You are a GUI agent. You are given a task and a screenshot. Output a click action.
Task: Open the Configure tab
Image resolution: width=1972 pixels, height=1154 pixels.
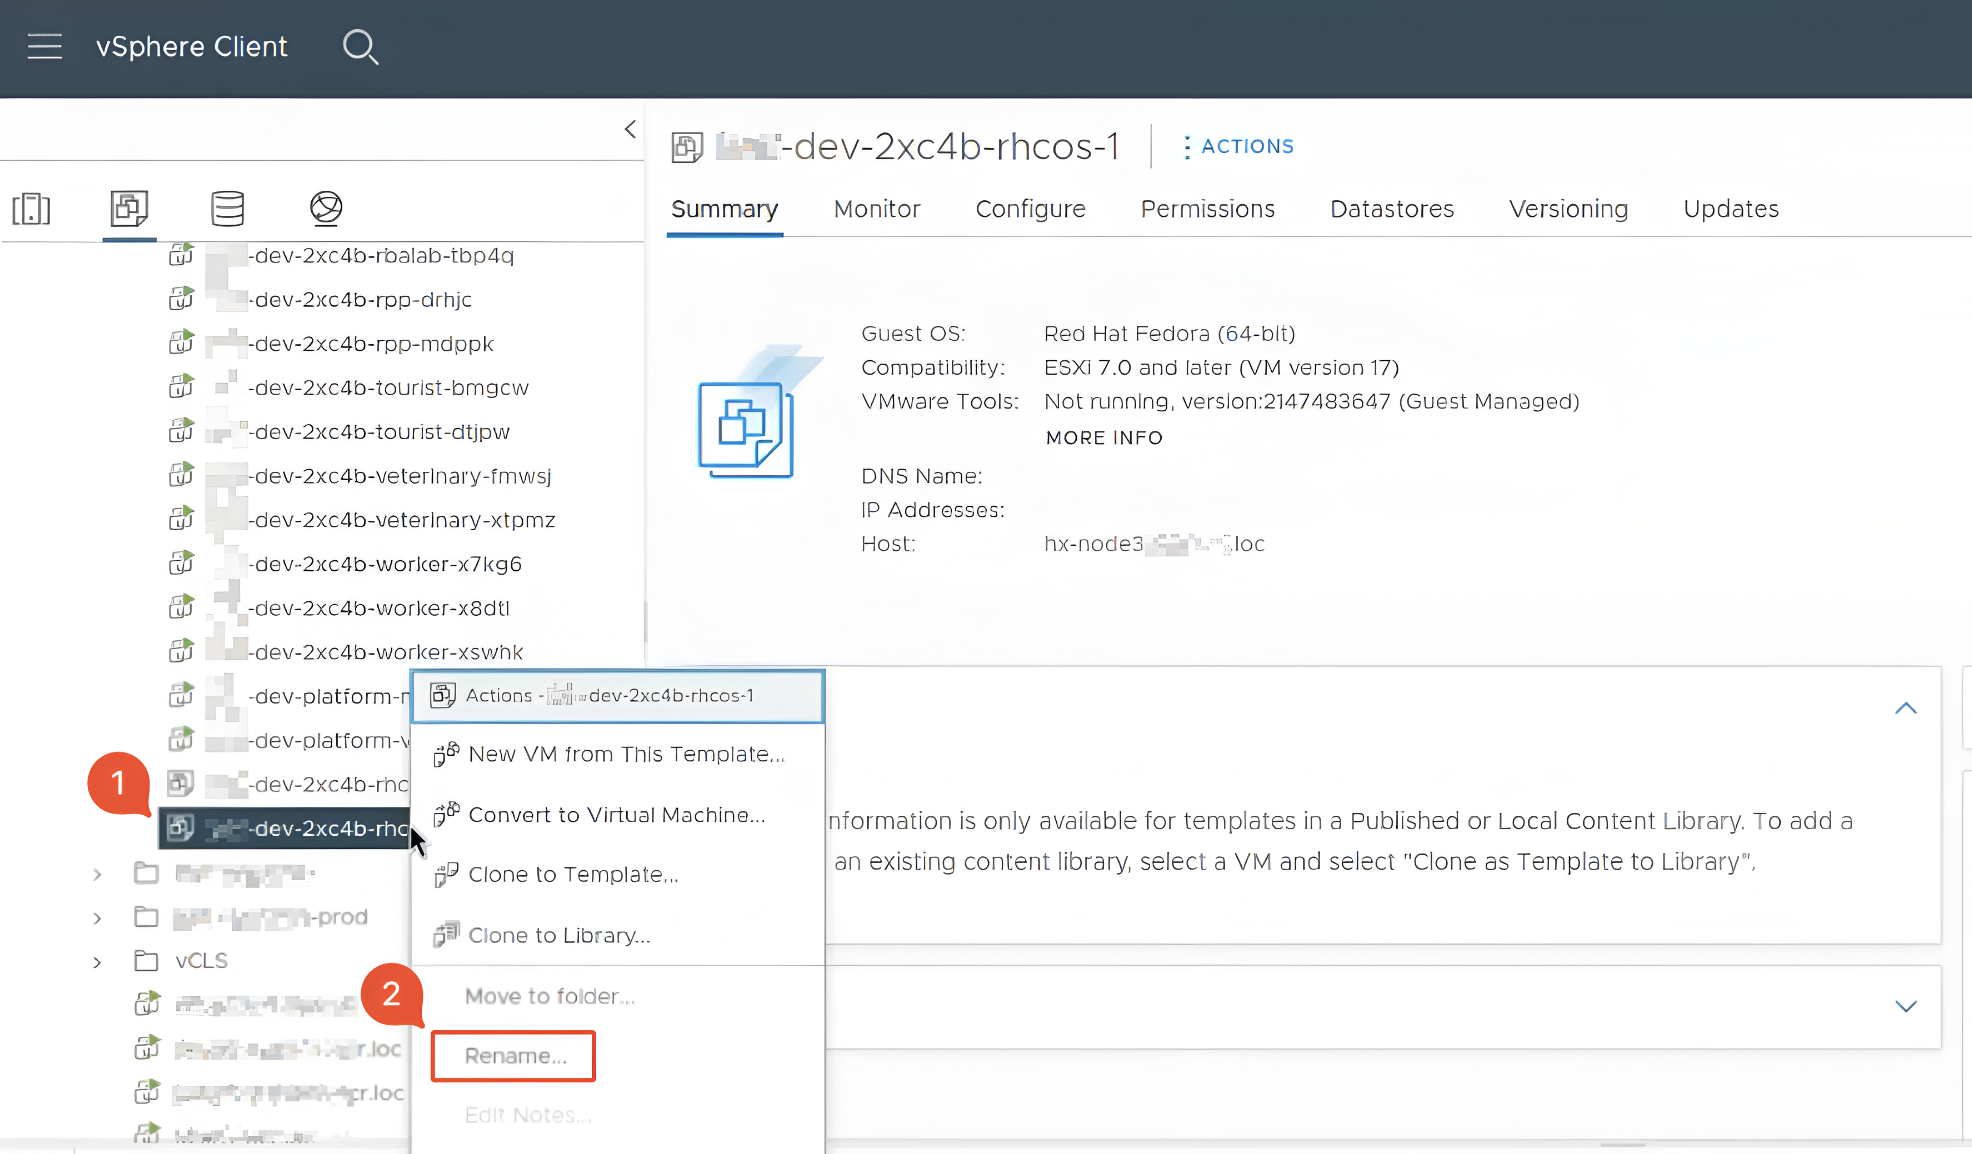tap(1030, 209)
